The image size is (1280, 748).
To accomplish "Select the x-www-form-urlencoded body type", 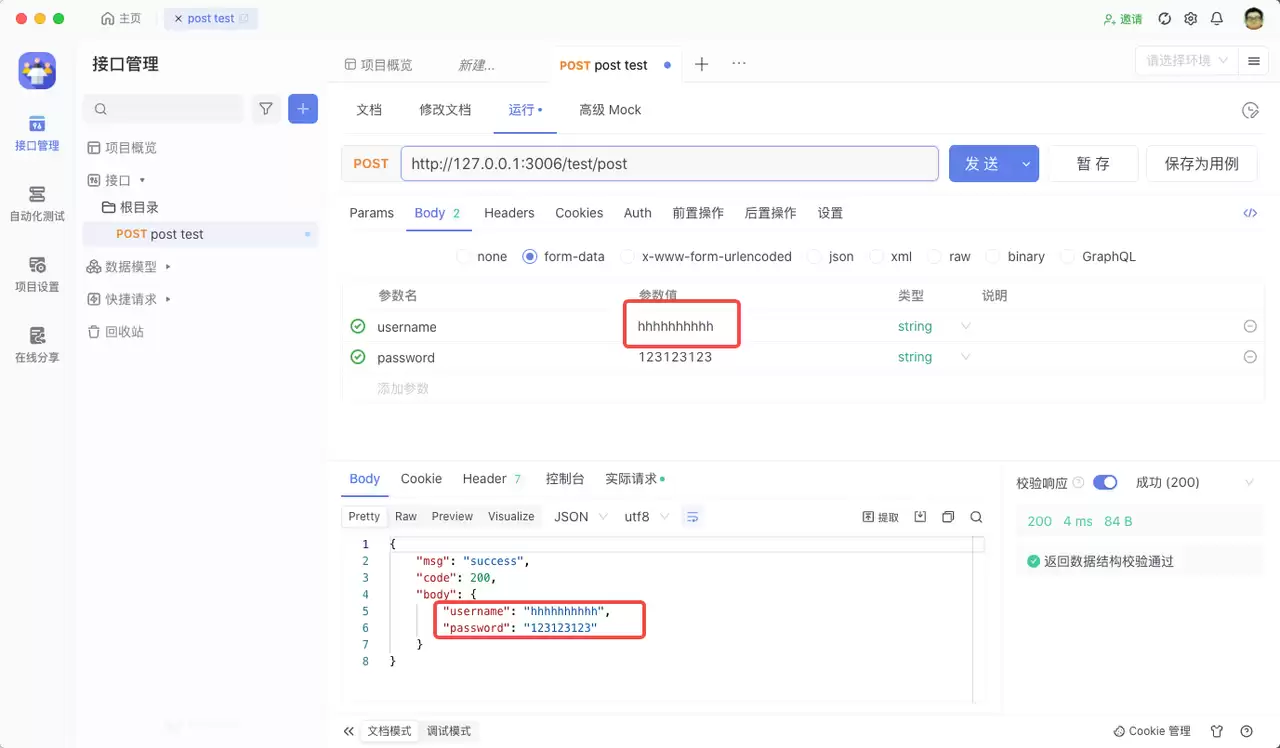I will 706,257.
